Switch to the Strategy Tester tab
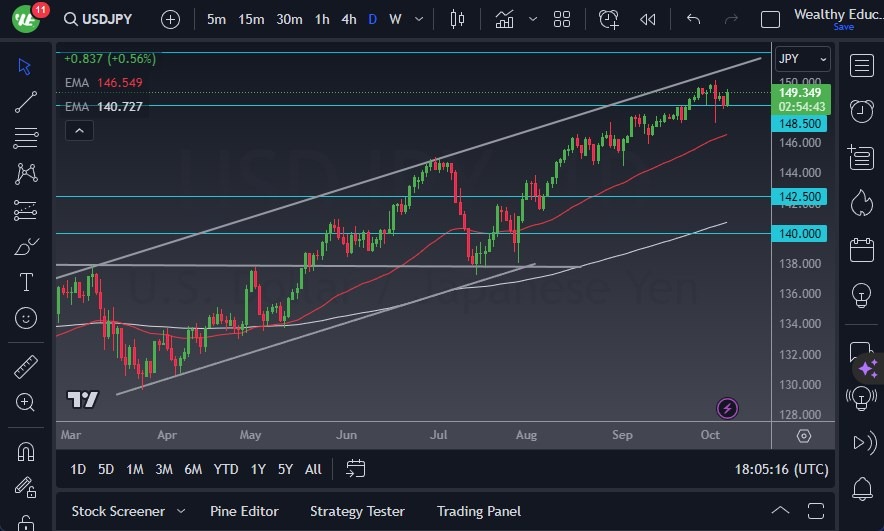This screenshot has width=884, height=531. pos(357,511)
